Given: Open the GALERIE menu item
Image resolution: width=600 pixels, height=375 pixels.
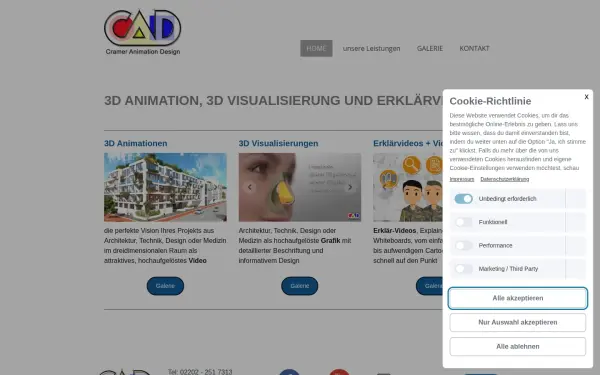Looking at the screenshot, I should (x=430, y=48).
